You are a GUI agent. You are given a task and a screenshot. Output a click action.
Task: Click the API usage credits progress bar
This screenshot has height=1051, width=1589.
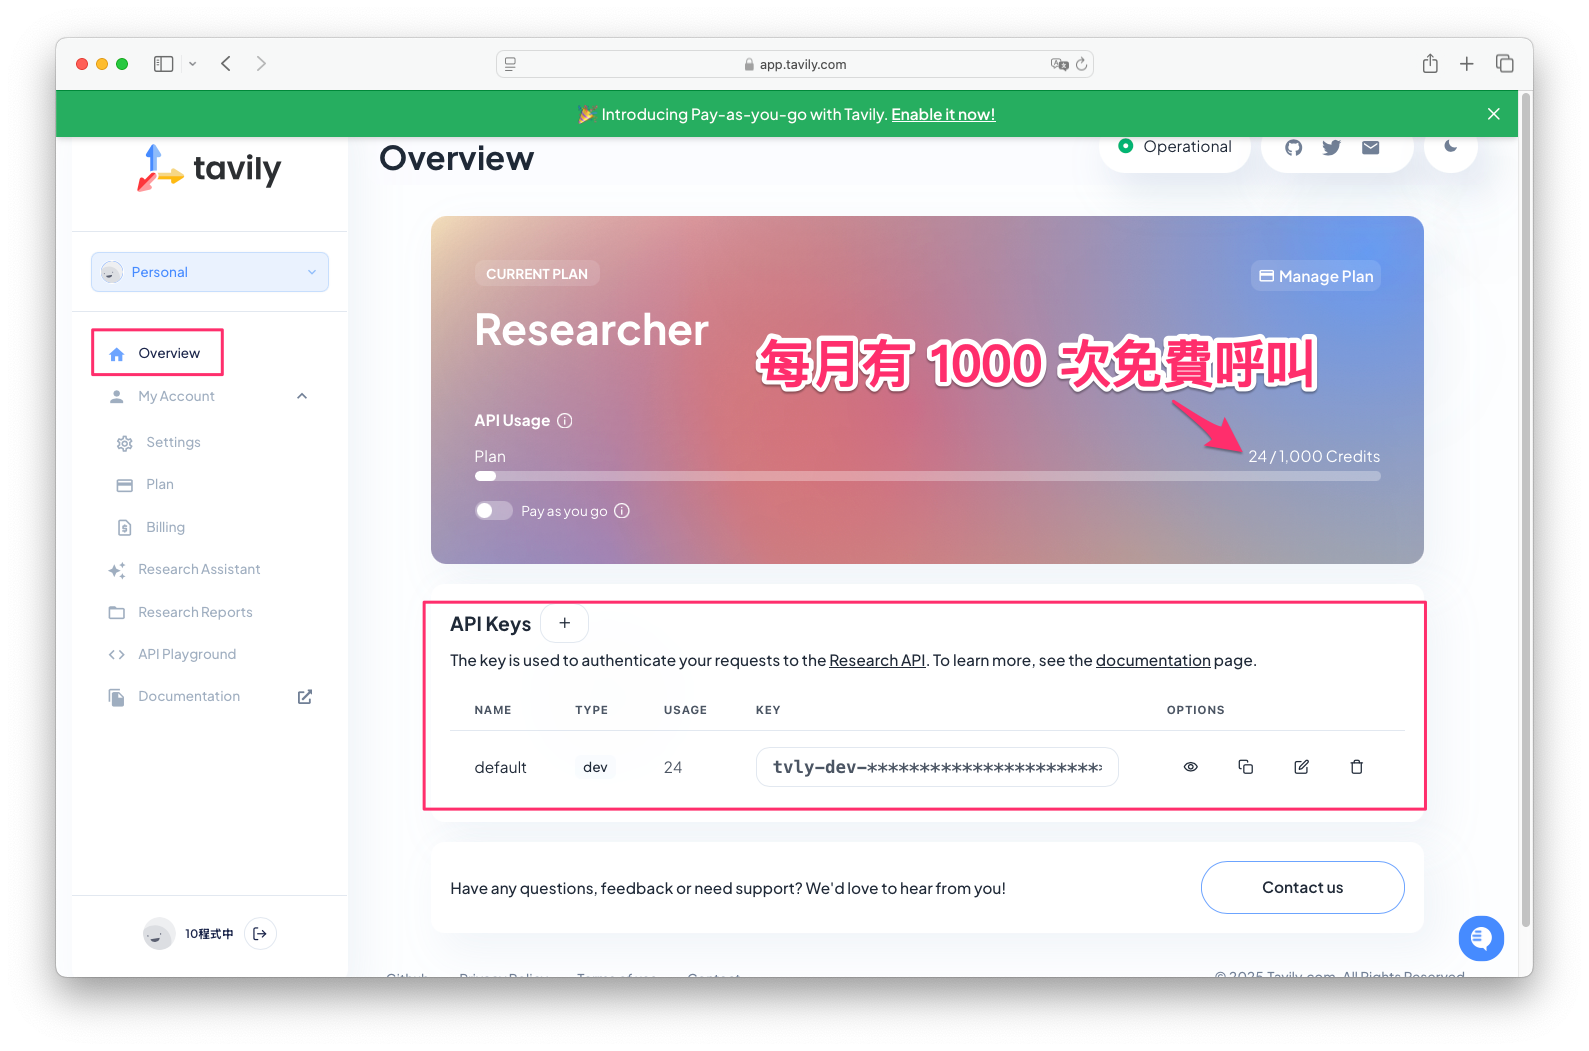(x=927, y=476)
